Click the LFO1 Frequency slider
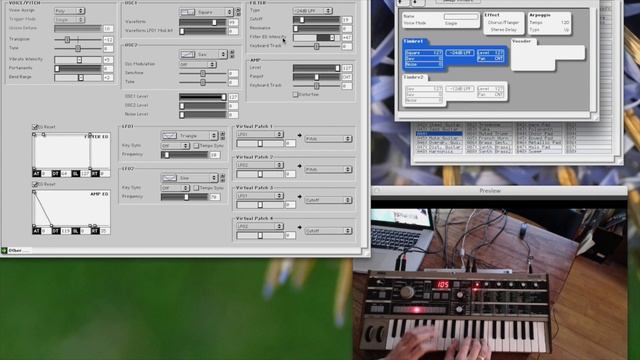This screenshot has height=360, width=640. pos(184,155)
